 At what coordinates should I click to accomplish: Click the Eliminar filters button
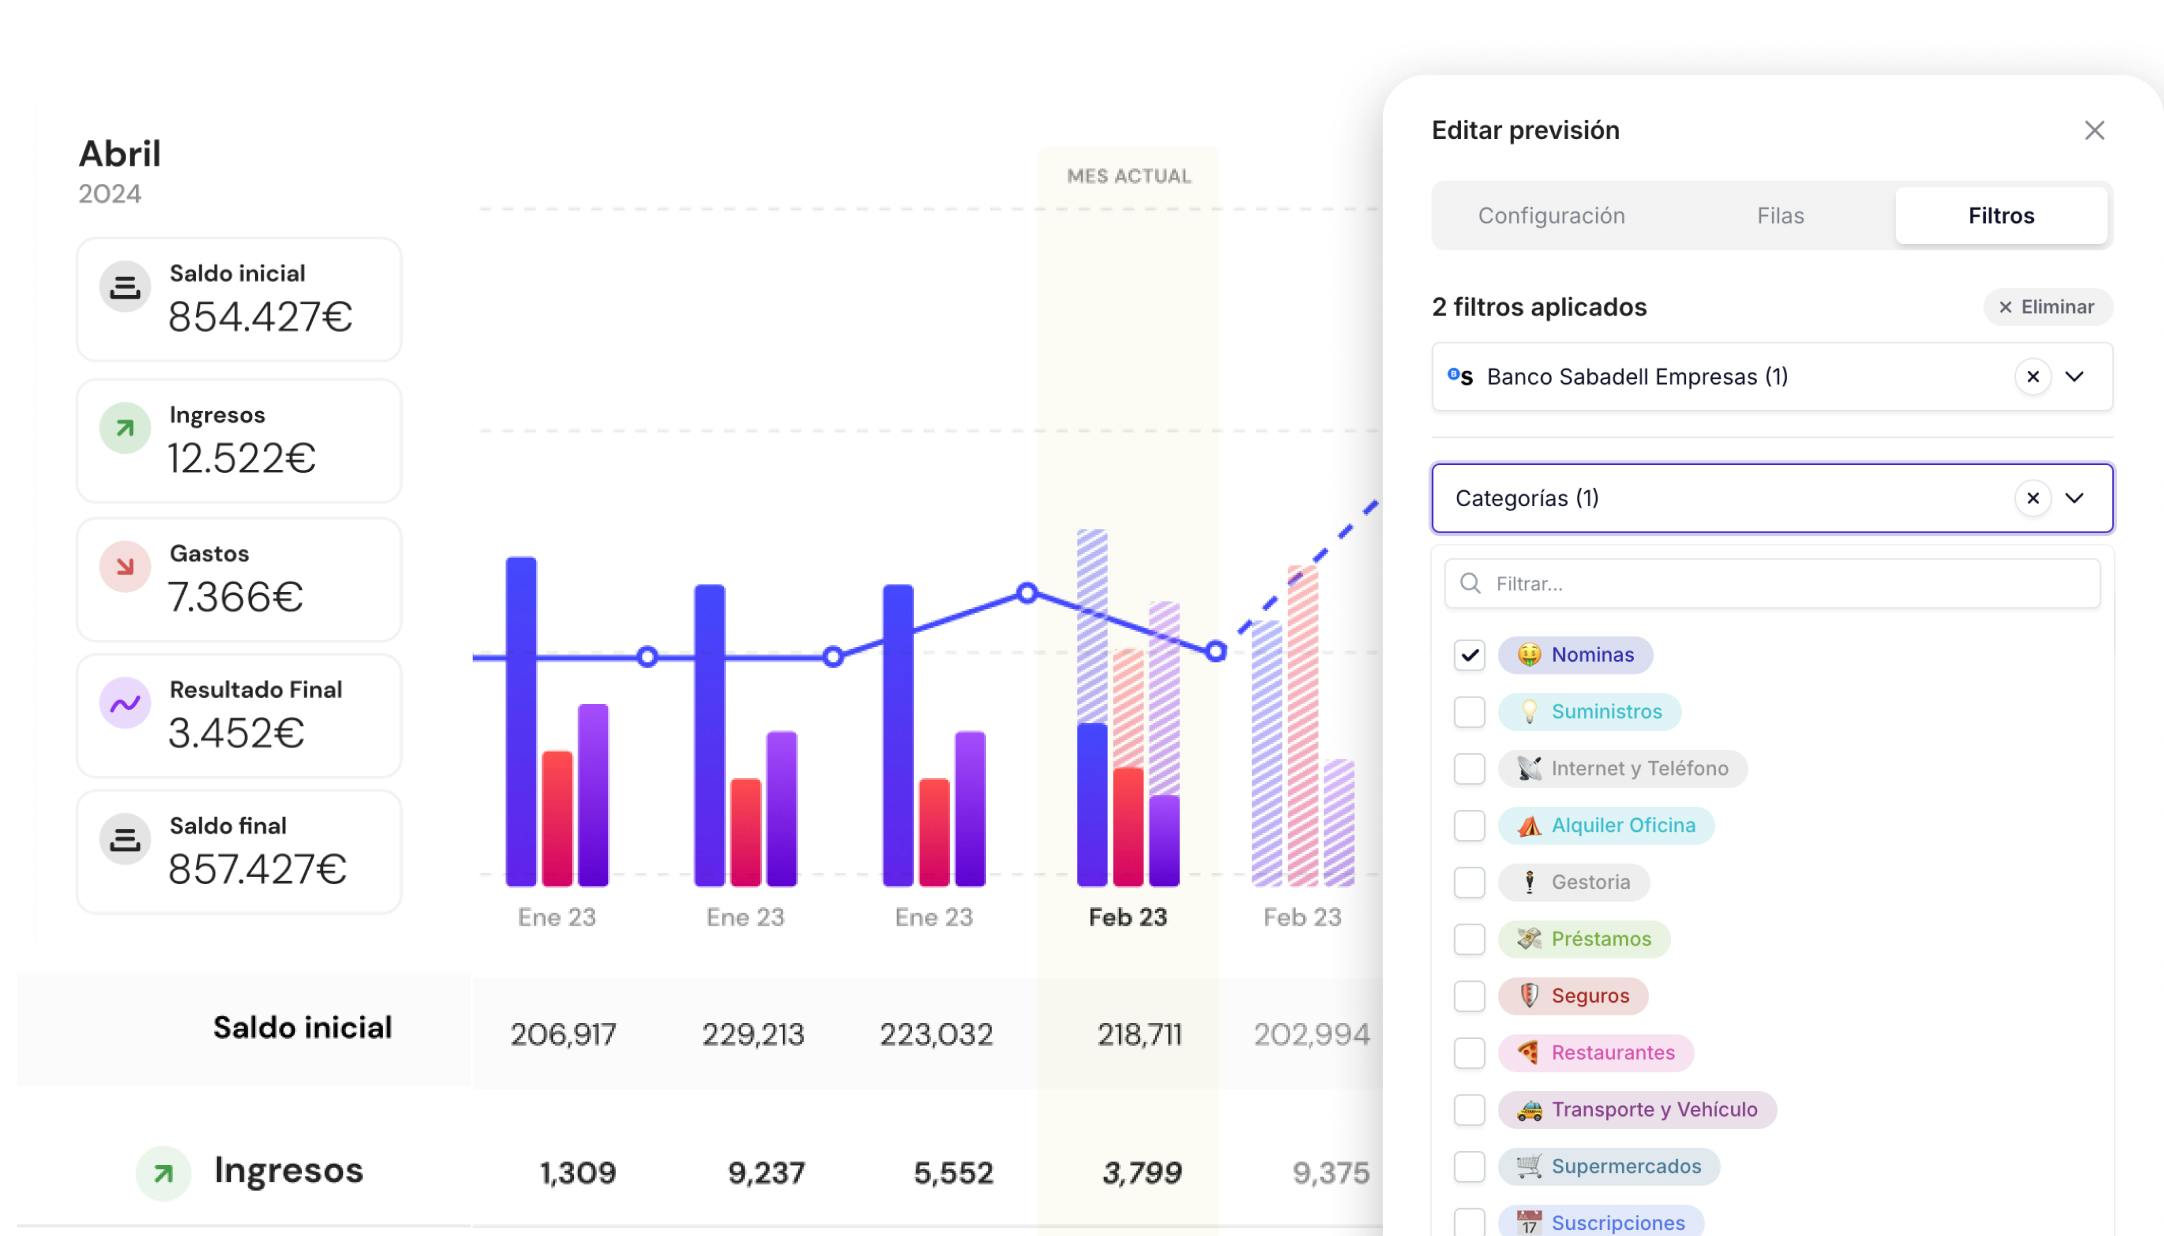click(x=2047, y=307)
